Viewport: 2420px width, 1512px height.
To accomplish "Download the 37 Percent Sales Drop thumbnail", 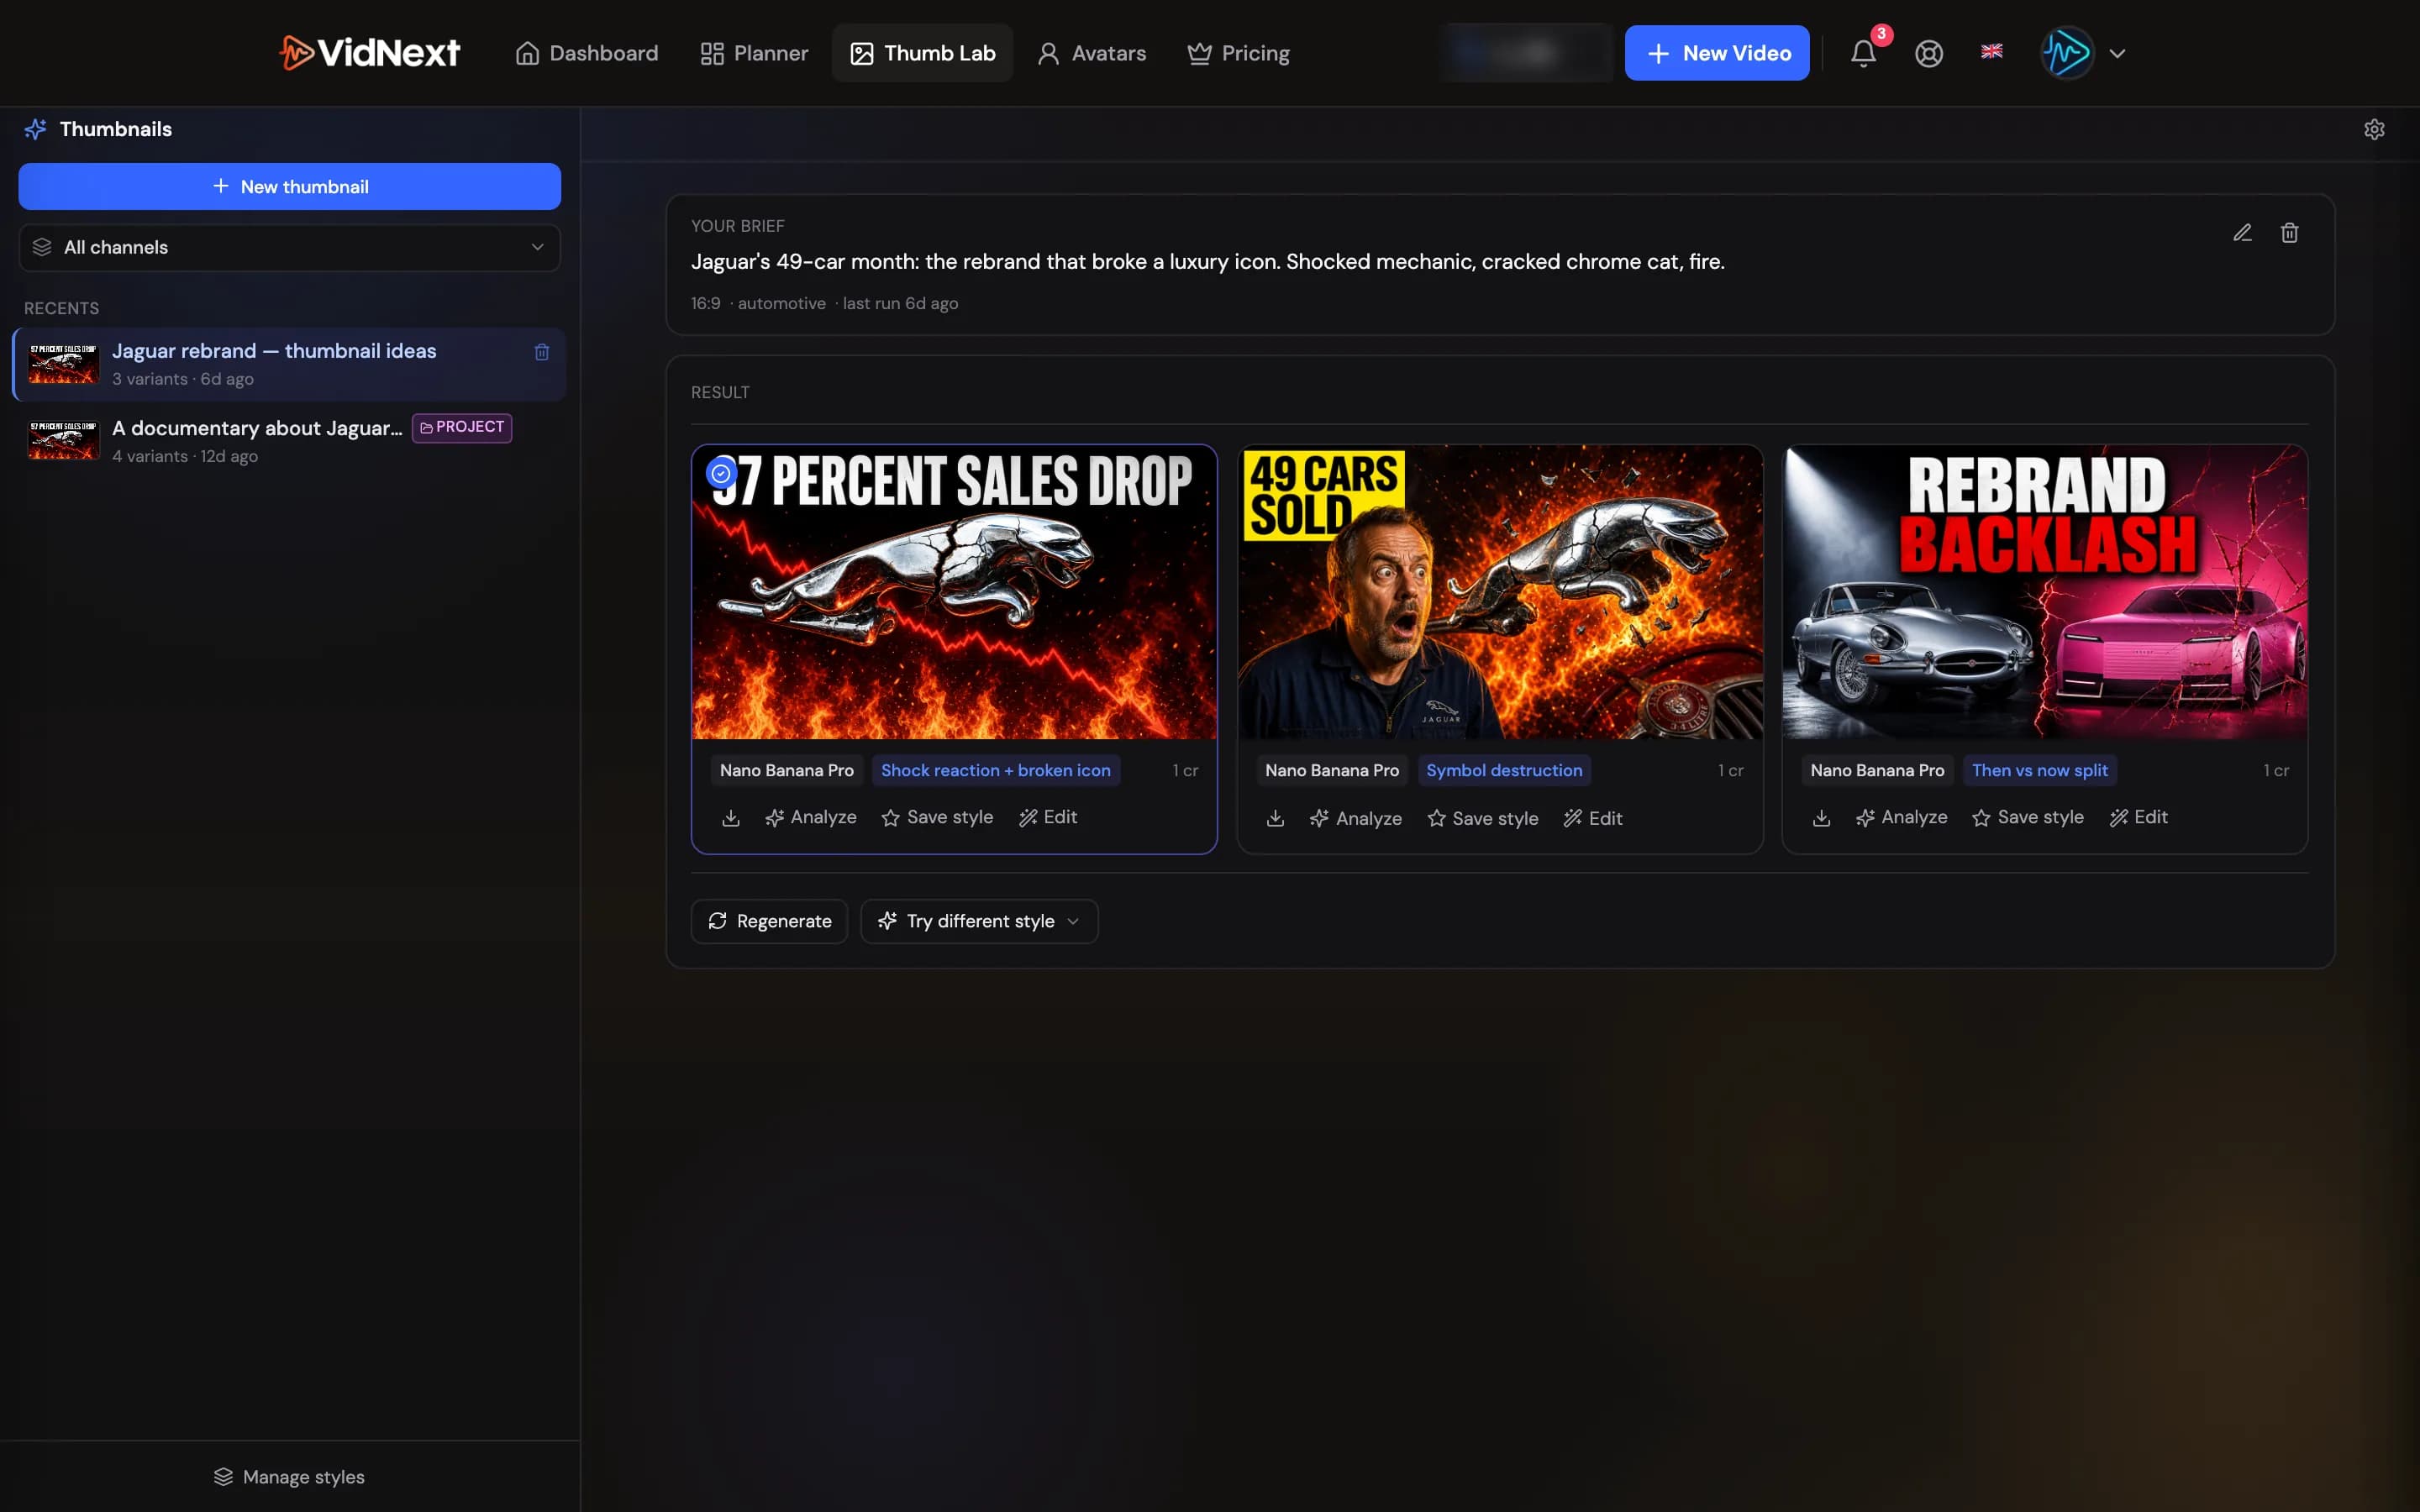I will [731, 818].
